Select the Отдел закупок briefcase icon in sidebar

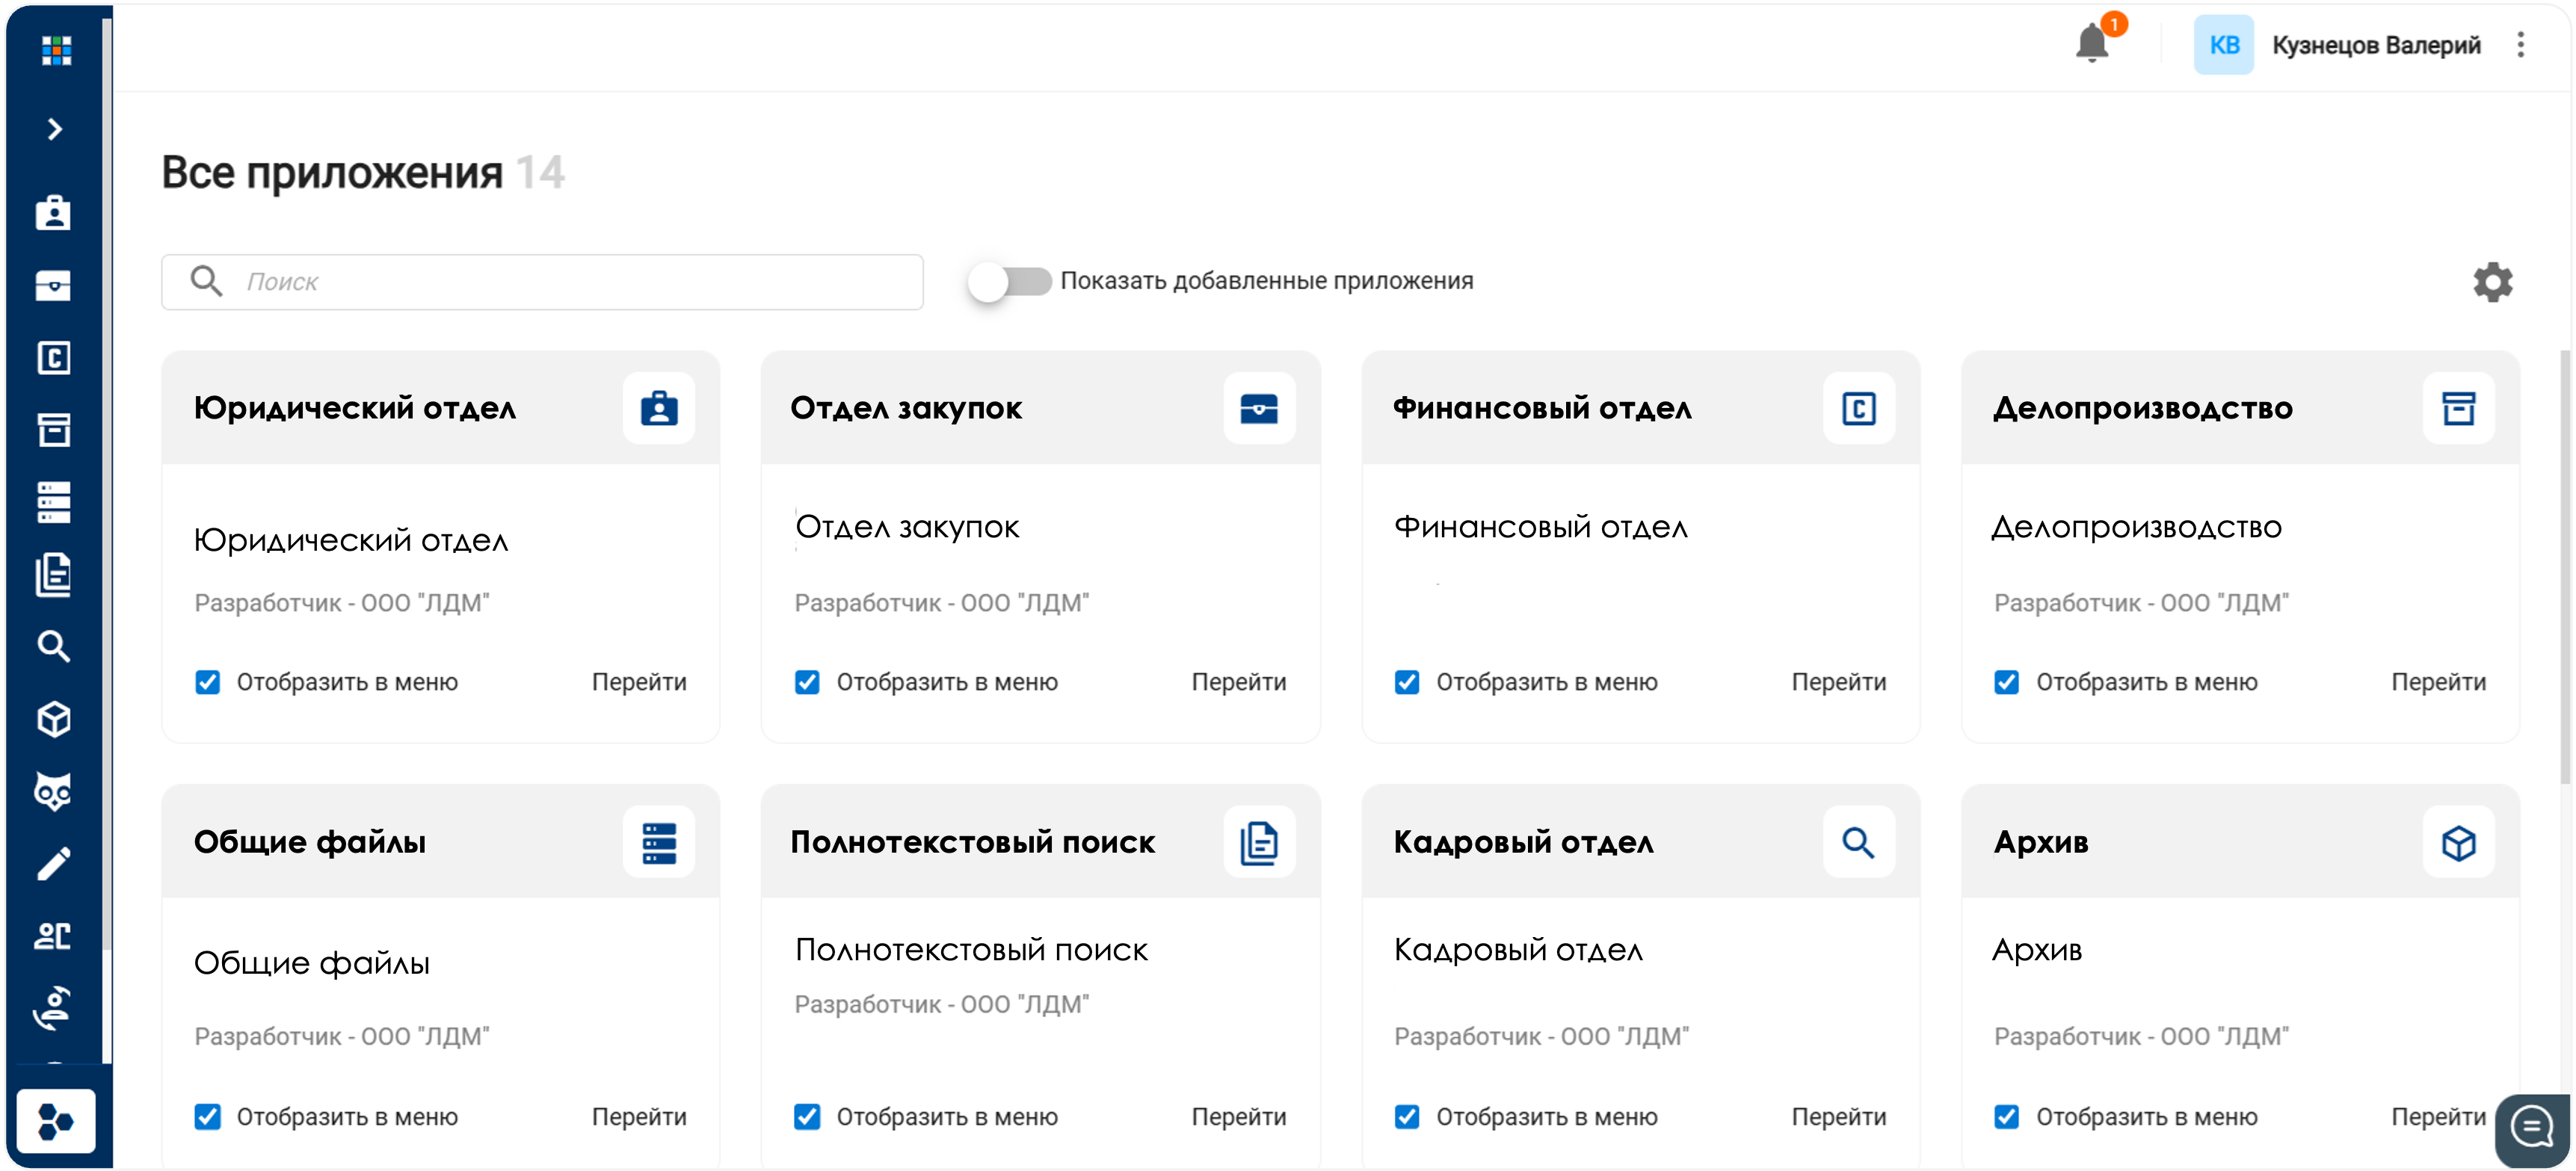coord(54,285)
